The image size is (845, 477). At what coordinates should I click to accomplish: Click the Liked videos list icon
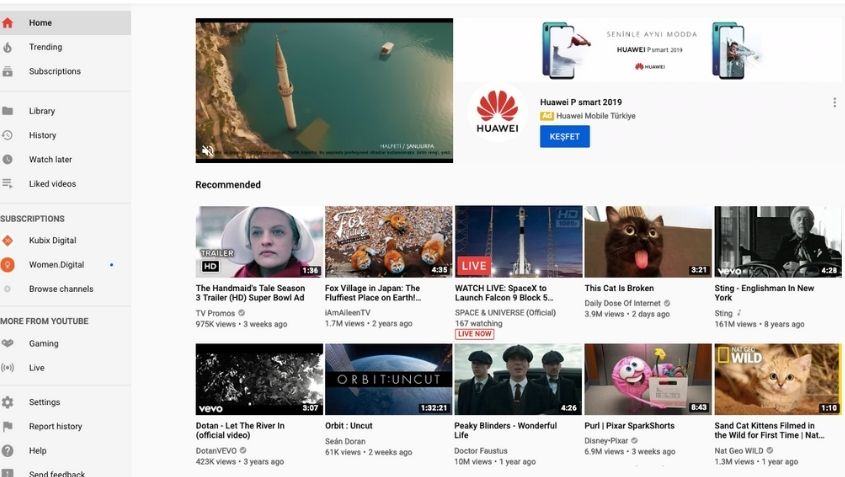[8, 184]
